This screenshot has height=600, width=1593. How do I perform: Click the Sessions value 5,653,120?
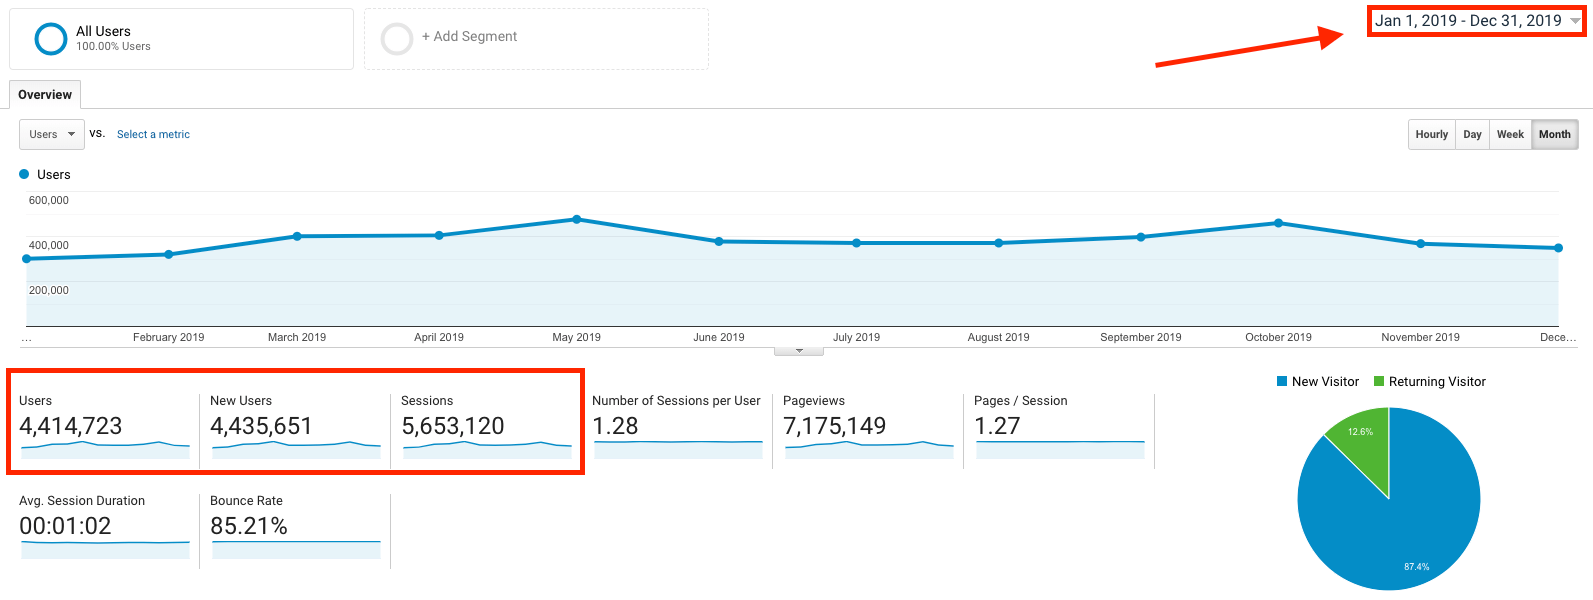coord(453,426)
